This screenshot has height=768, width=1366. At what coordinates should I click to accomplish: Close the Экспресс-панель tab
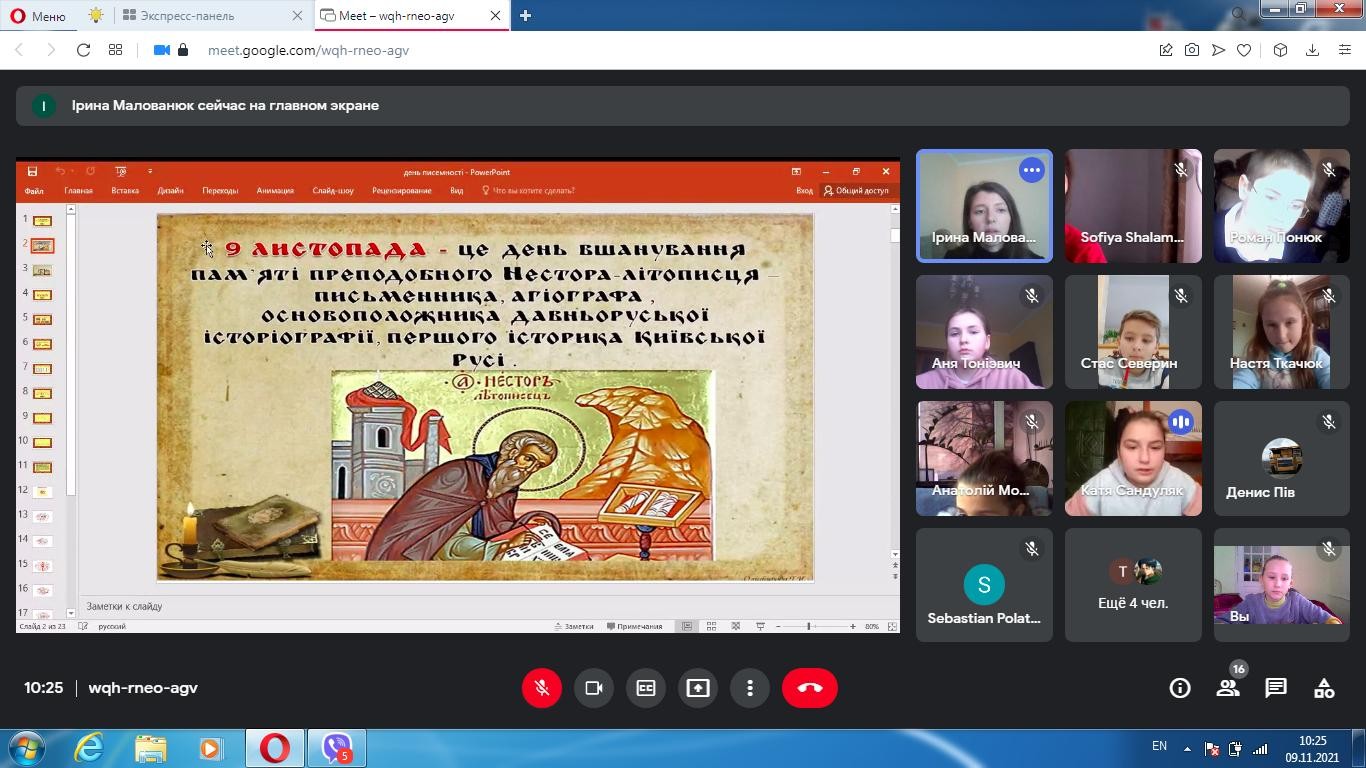coord(297,16)
